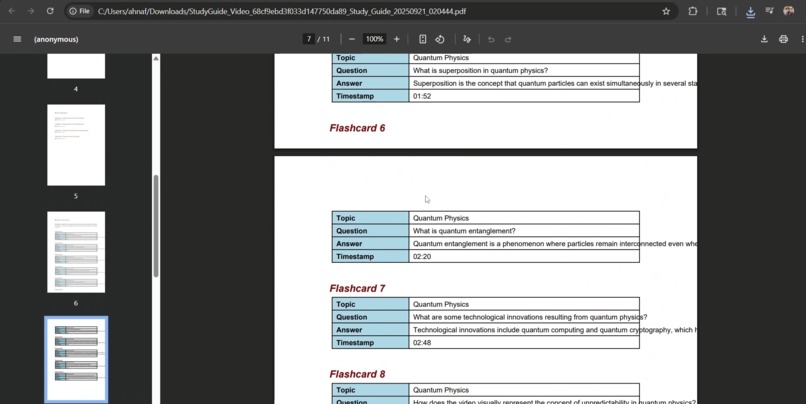Click the technological innovations question text
This screenshot has height=404, width=806.
[x=530, y=317]
